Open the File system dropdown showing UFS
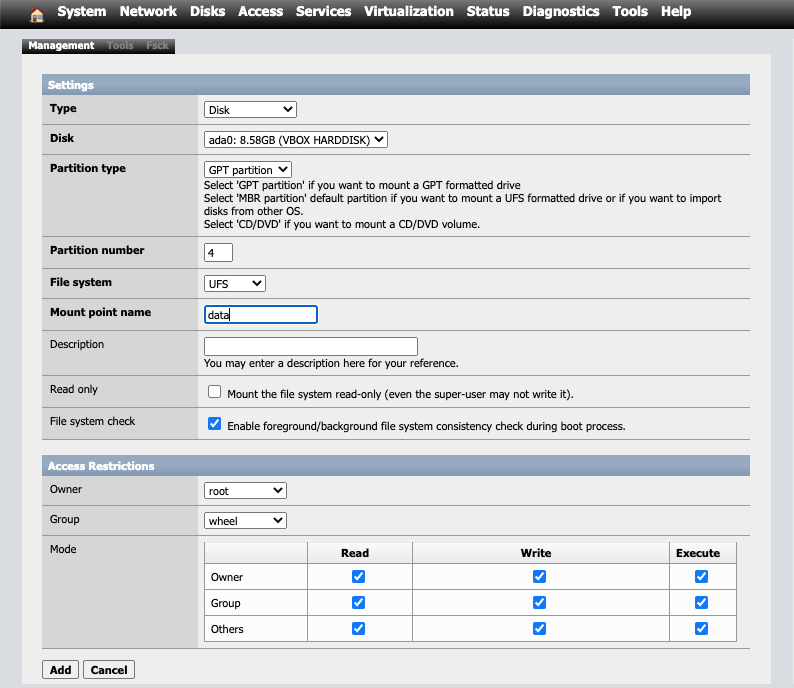 coord(234,284)
